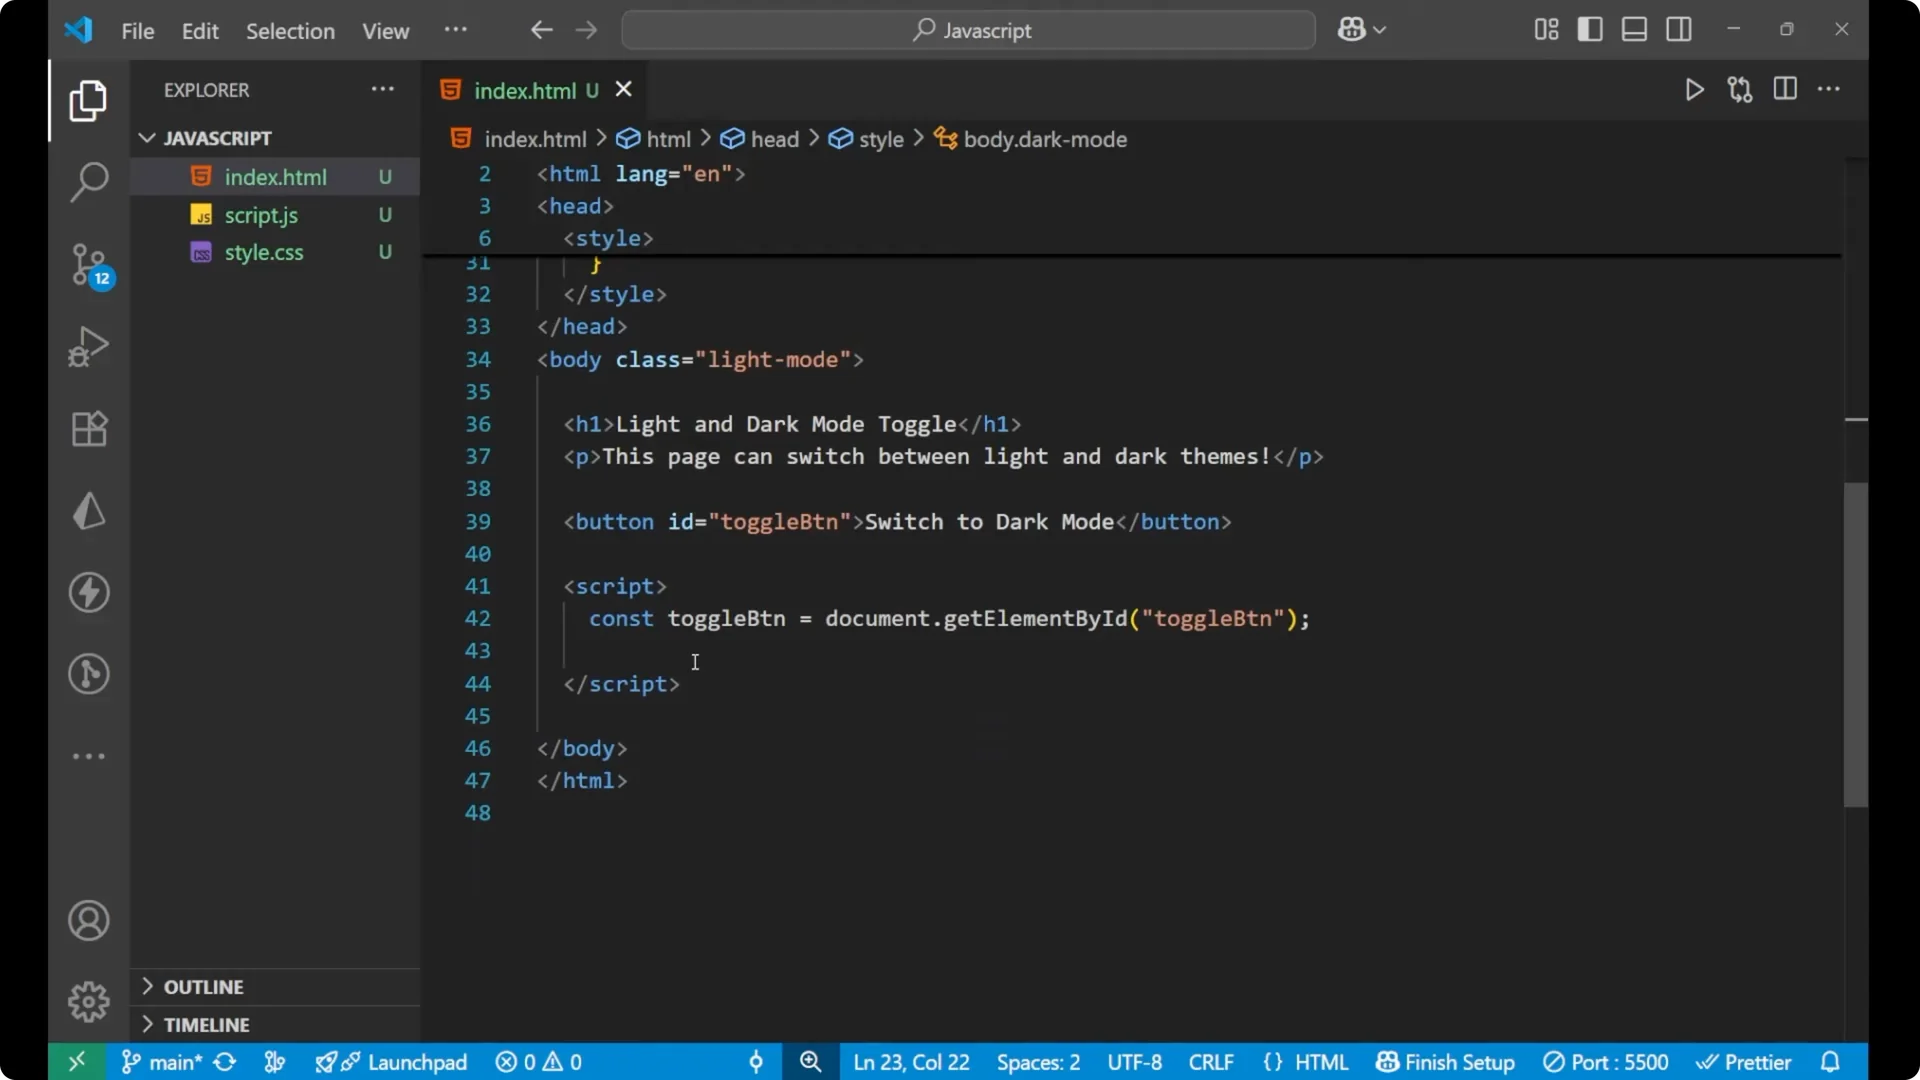Open Source Control showing 12 pending changes
The height and width of the screenshot is (1080, 1920).
(88, 265)
